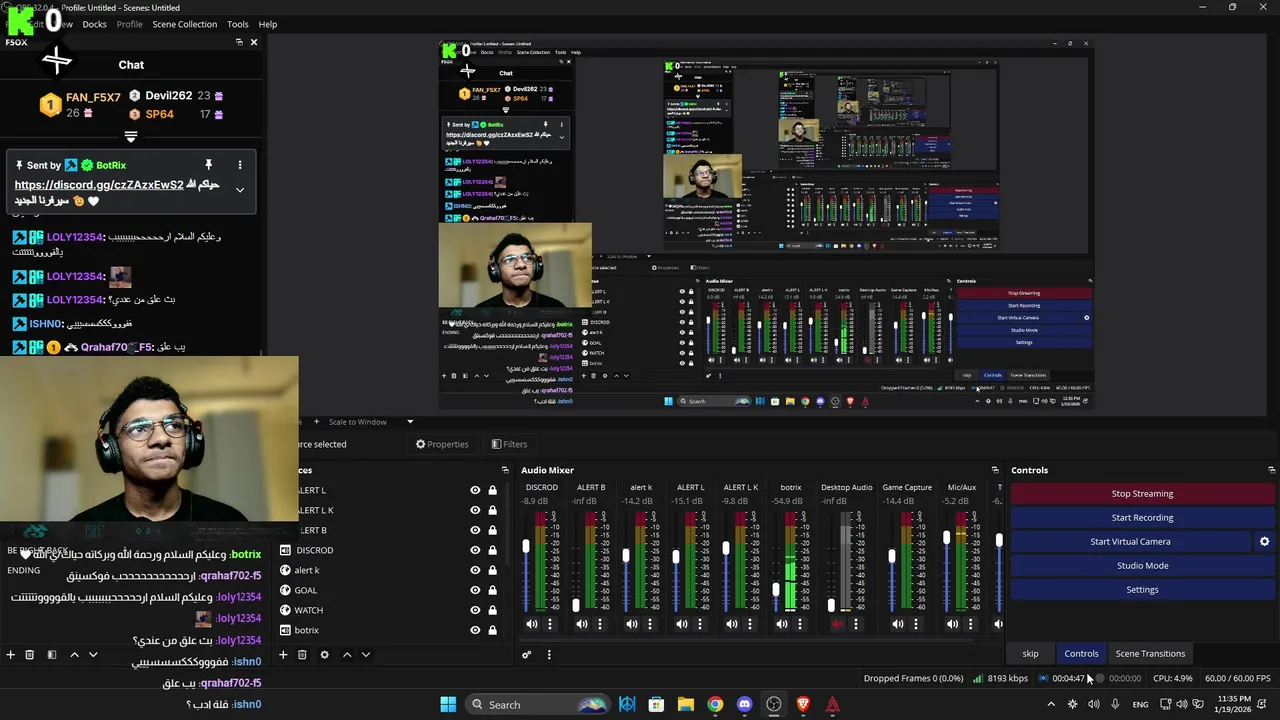Open the Scene Collection menu
The width and height of the screenshot is (1280, 720).
coord(184,24)
